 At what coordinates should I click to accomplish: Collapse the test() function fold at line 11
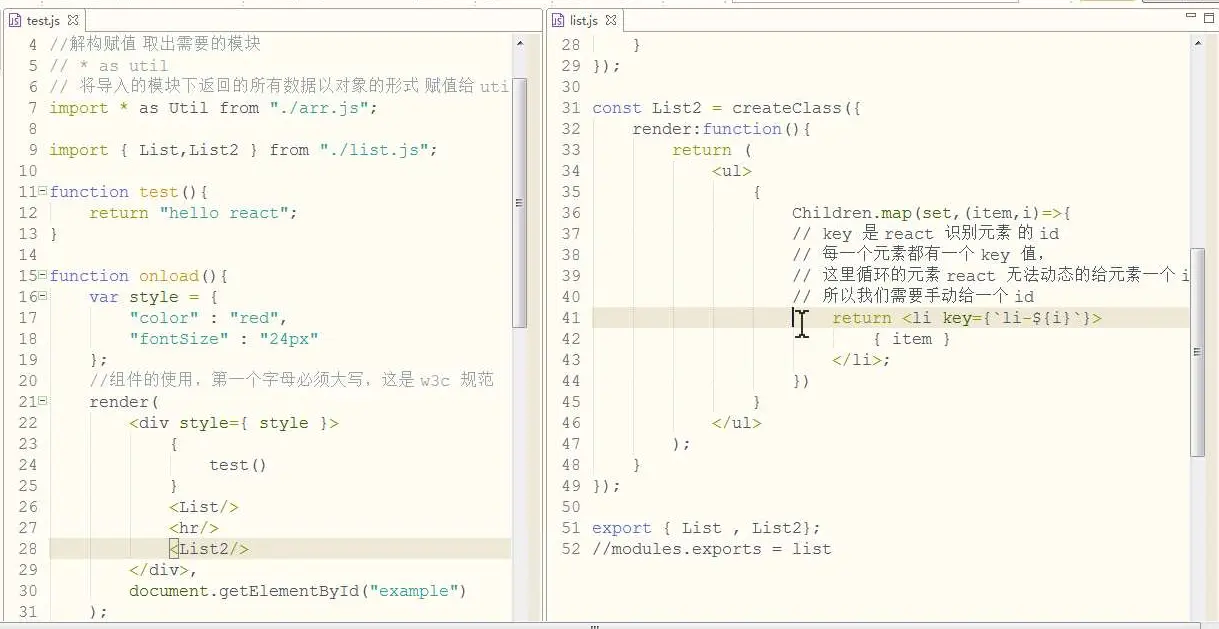coord(42,191)
